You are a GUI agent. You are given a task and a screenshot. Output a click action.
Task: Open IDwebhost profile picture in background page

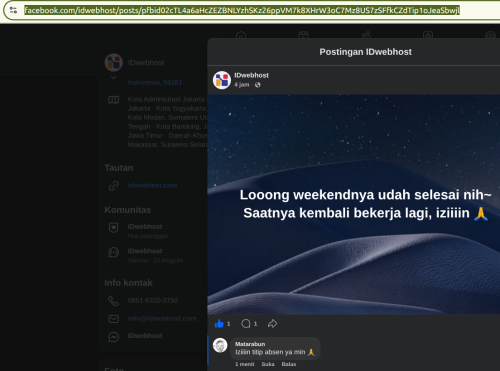114,62
